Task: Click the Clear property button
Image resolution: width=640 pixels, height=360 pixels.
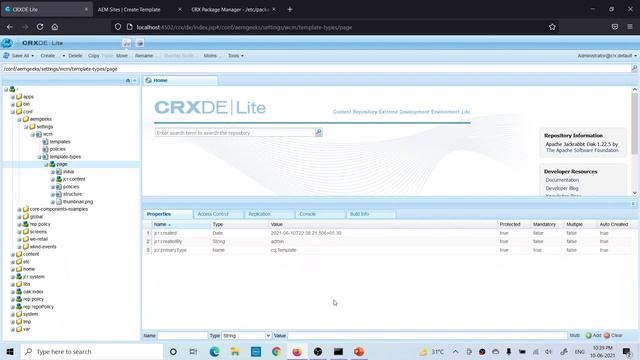Action: tap(613, 336)
